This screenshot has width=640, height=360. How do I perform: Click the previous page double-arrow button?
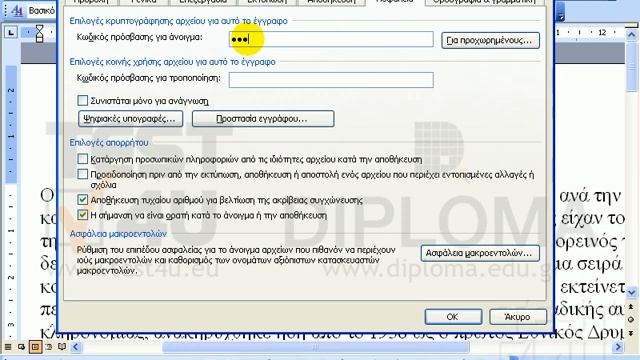tap(631, 306)
